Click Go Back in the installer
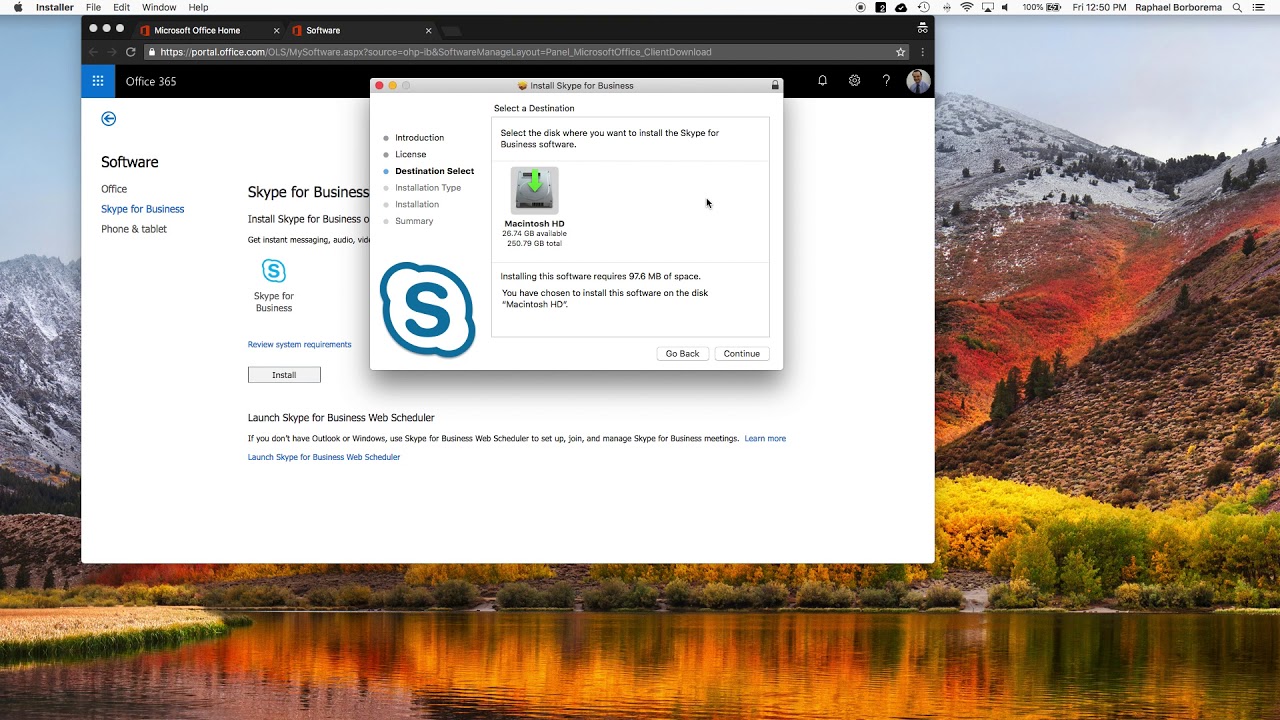 [x=683, y=354]
